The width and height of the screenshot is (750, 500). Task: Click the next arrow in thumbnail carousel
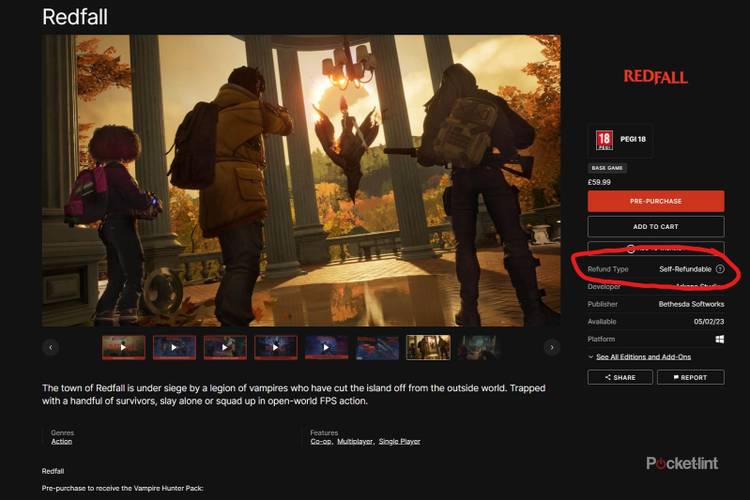[551, 348]
